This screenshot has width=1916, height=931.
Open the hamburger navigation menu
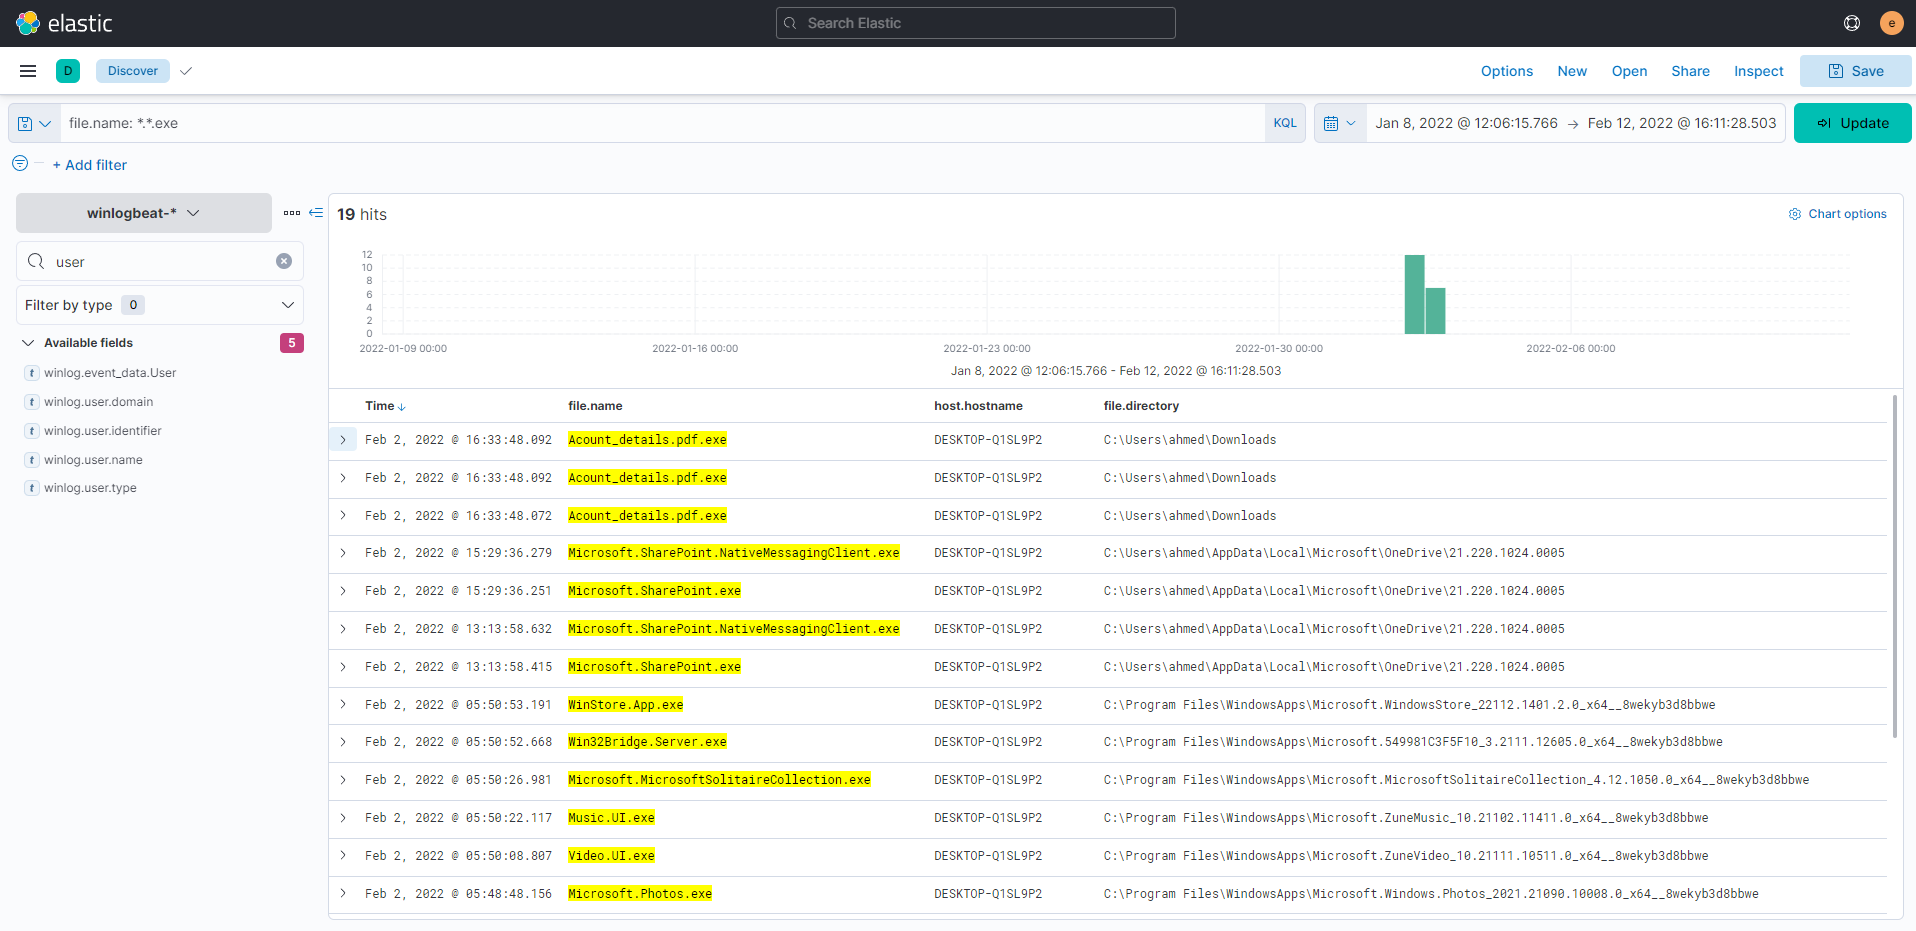tap(28, 71)
